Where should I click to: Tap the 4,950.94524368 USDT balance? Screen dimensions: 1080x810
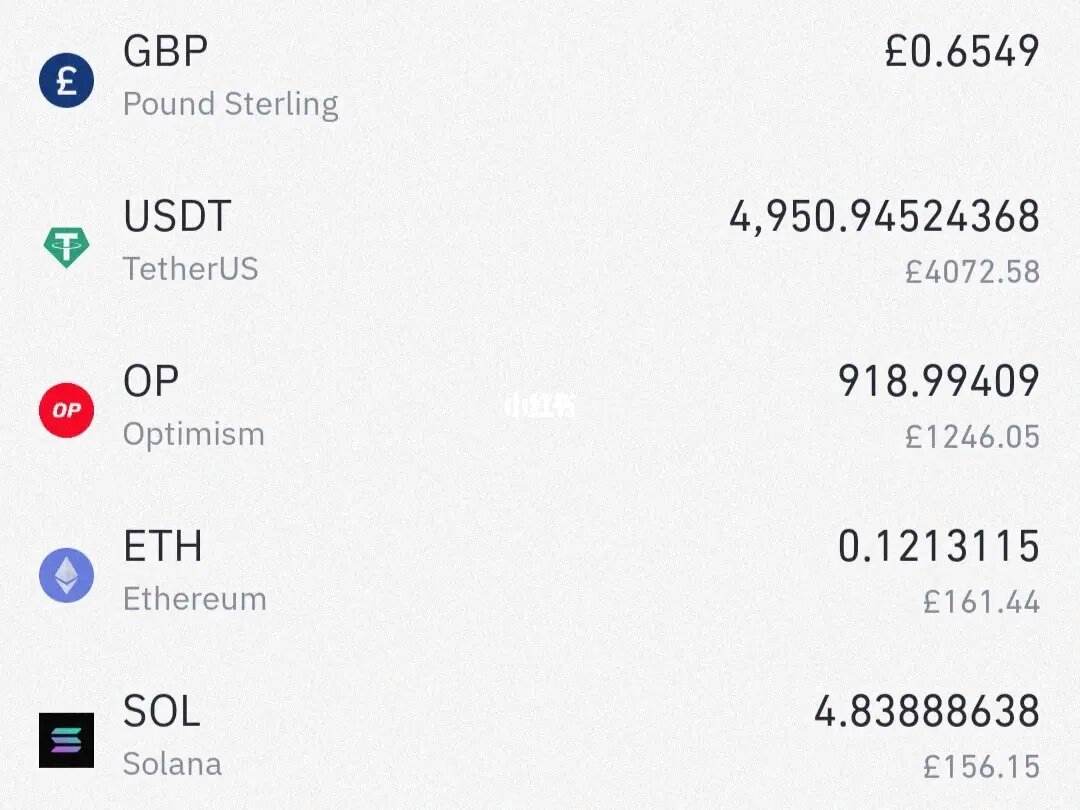click(x=884, y=216)
